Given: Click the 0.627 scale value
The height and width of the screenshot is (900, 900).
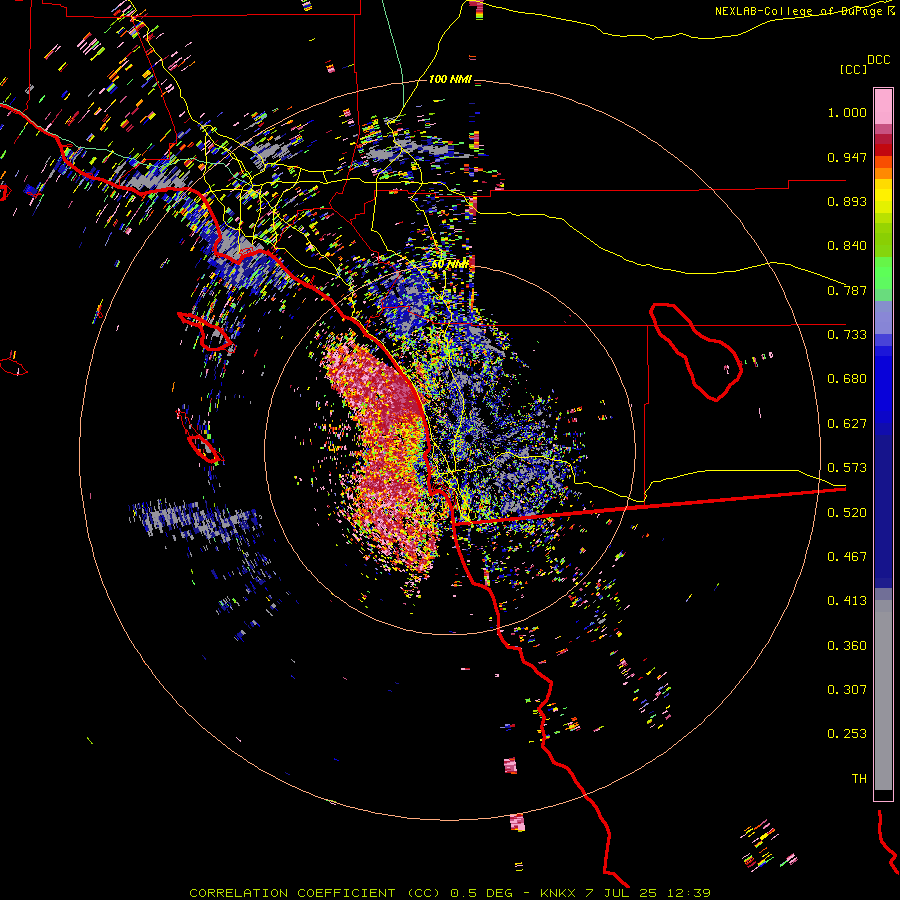Looking at the screenshot, I should coord(847,424).
